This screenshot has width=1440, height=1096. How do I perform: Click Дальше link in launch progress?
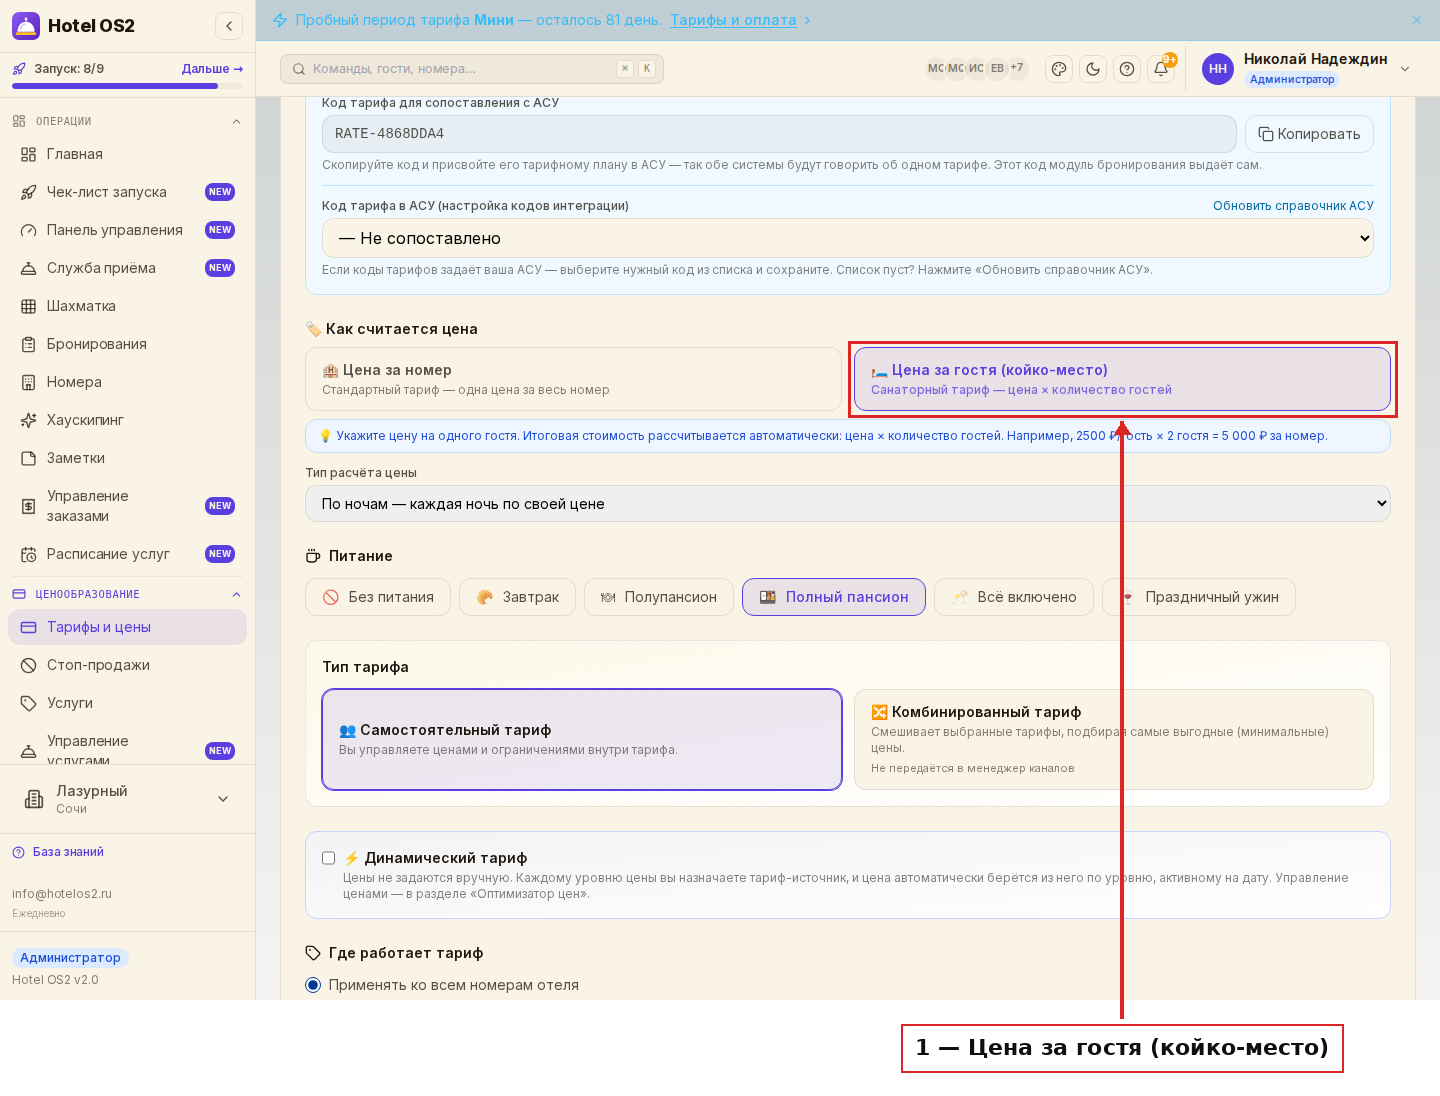click(212, 69)
